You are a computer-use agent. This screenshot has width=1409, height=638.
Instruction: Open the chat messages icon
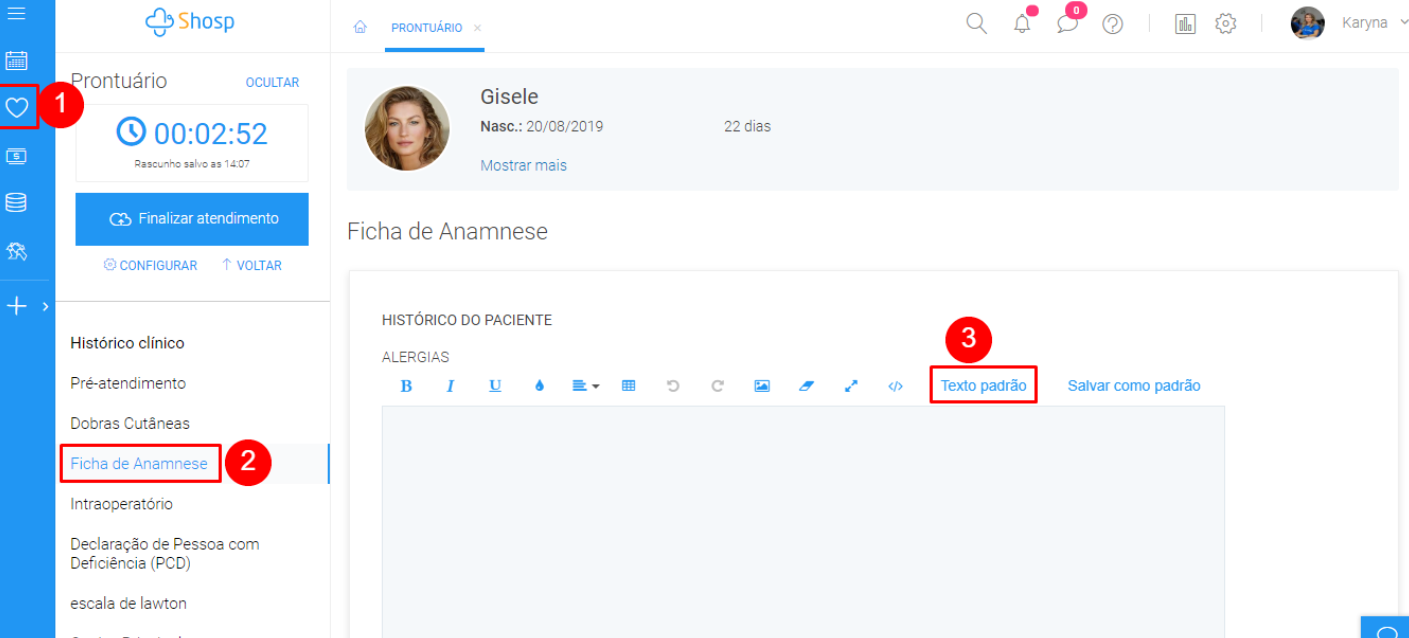1067,24
